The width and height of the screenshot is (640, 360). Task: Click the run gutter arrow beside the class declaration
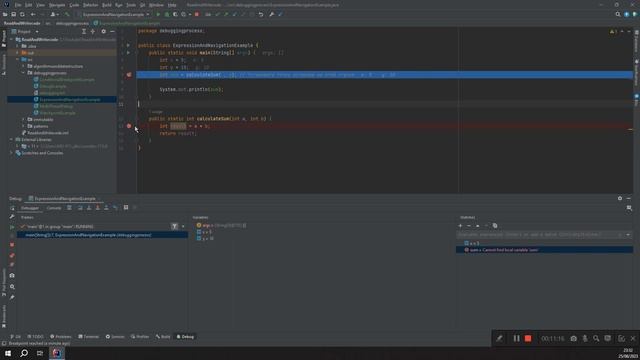pyautogui.click(x=128, y=45)
